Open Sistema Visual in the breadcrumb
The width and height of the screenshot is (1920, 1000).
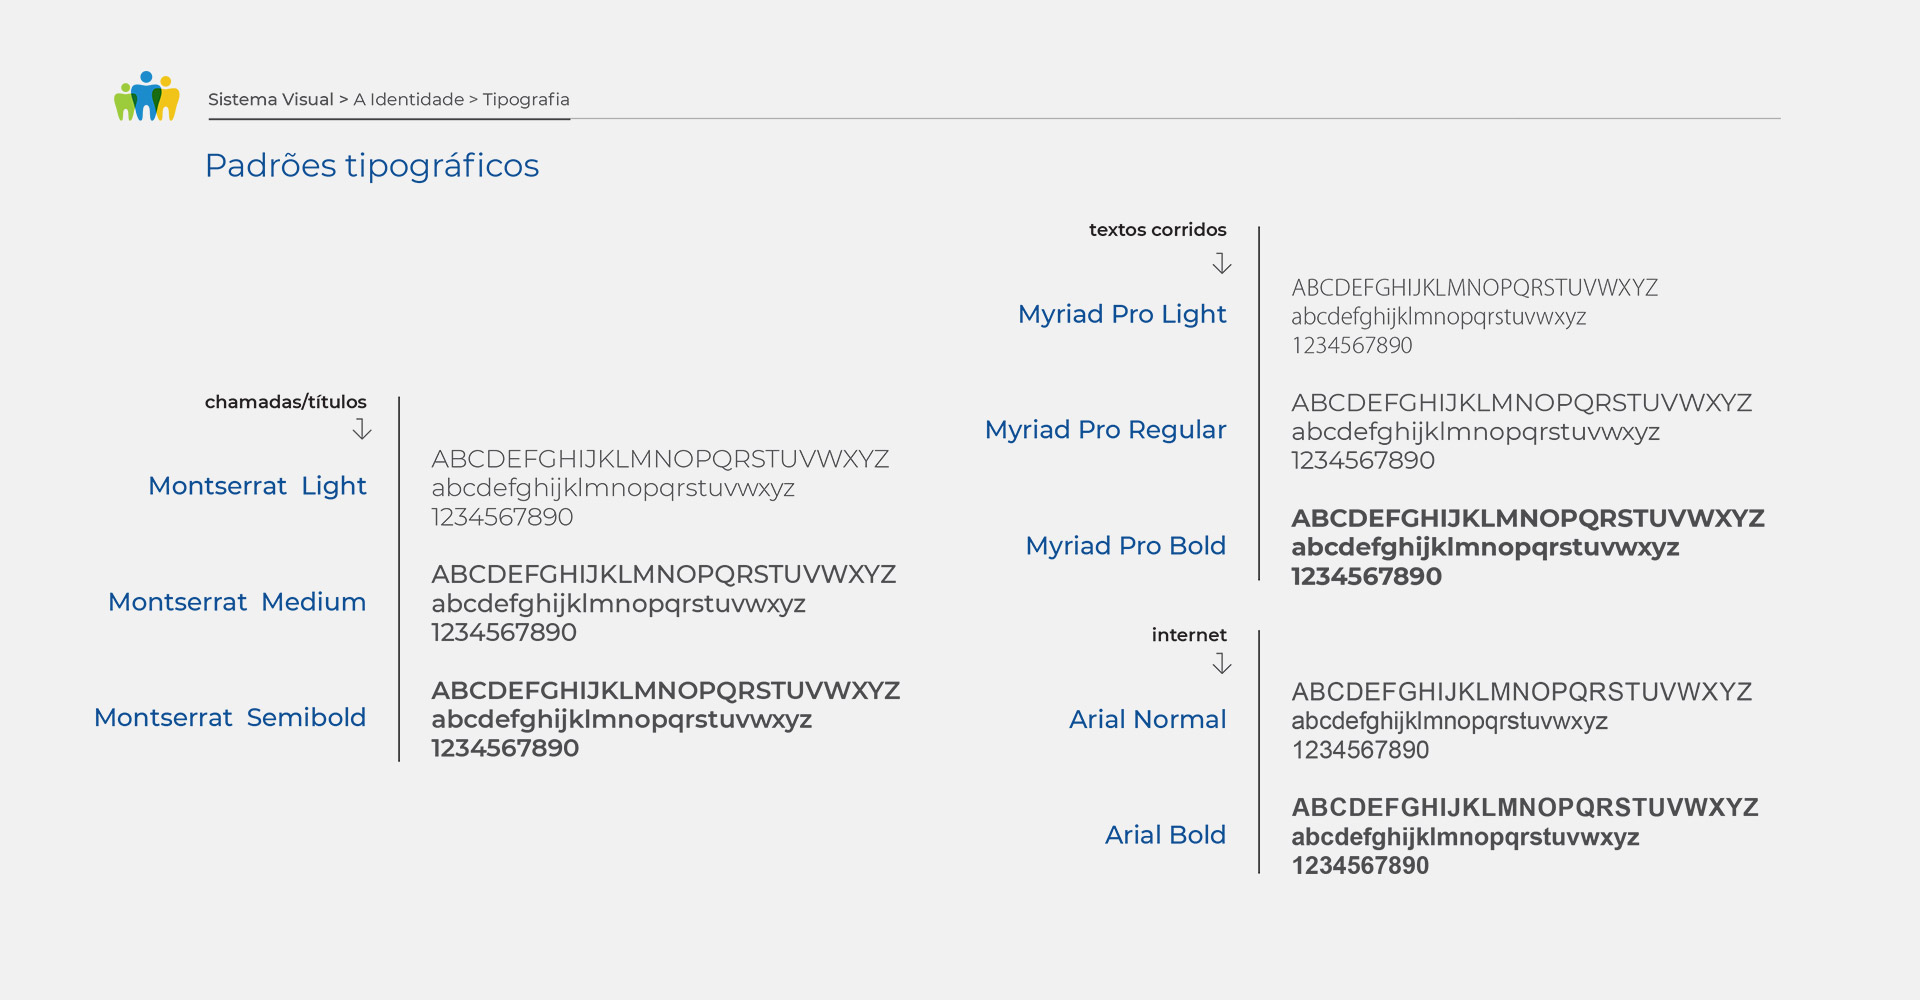tap(270, 100)
